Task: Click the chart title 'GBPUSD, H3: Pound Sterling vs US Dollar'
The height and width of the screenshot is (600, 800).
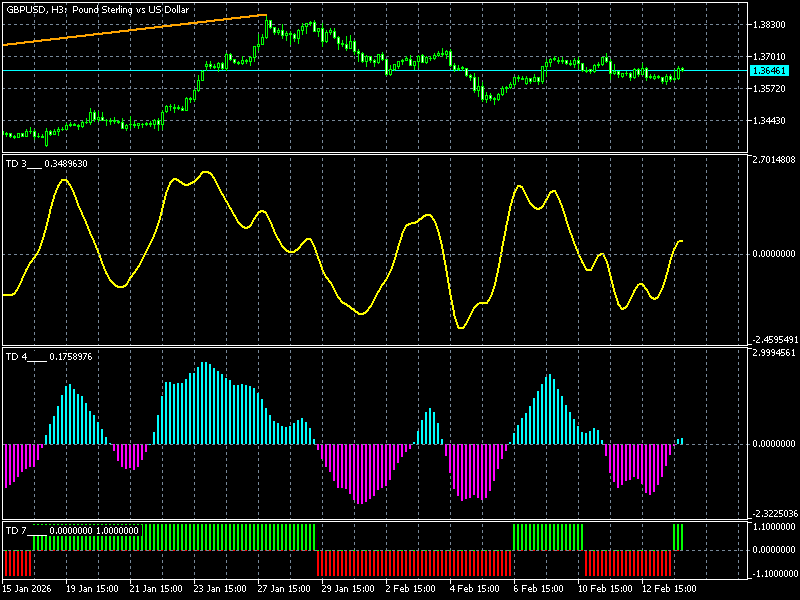Action: tap(97, 10)
